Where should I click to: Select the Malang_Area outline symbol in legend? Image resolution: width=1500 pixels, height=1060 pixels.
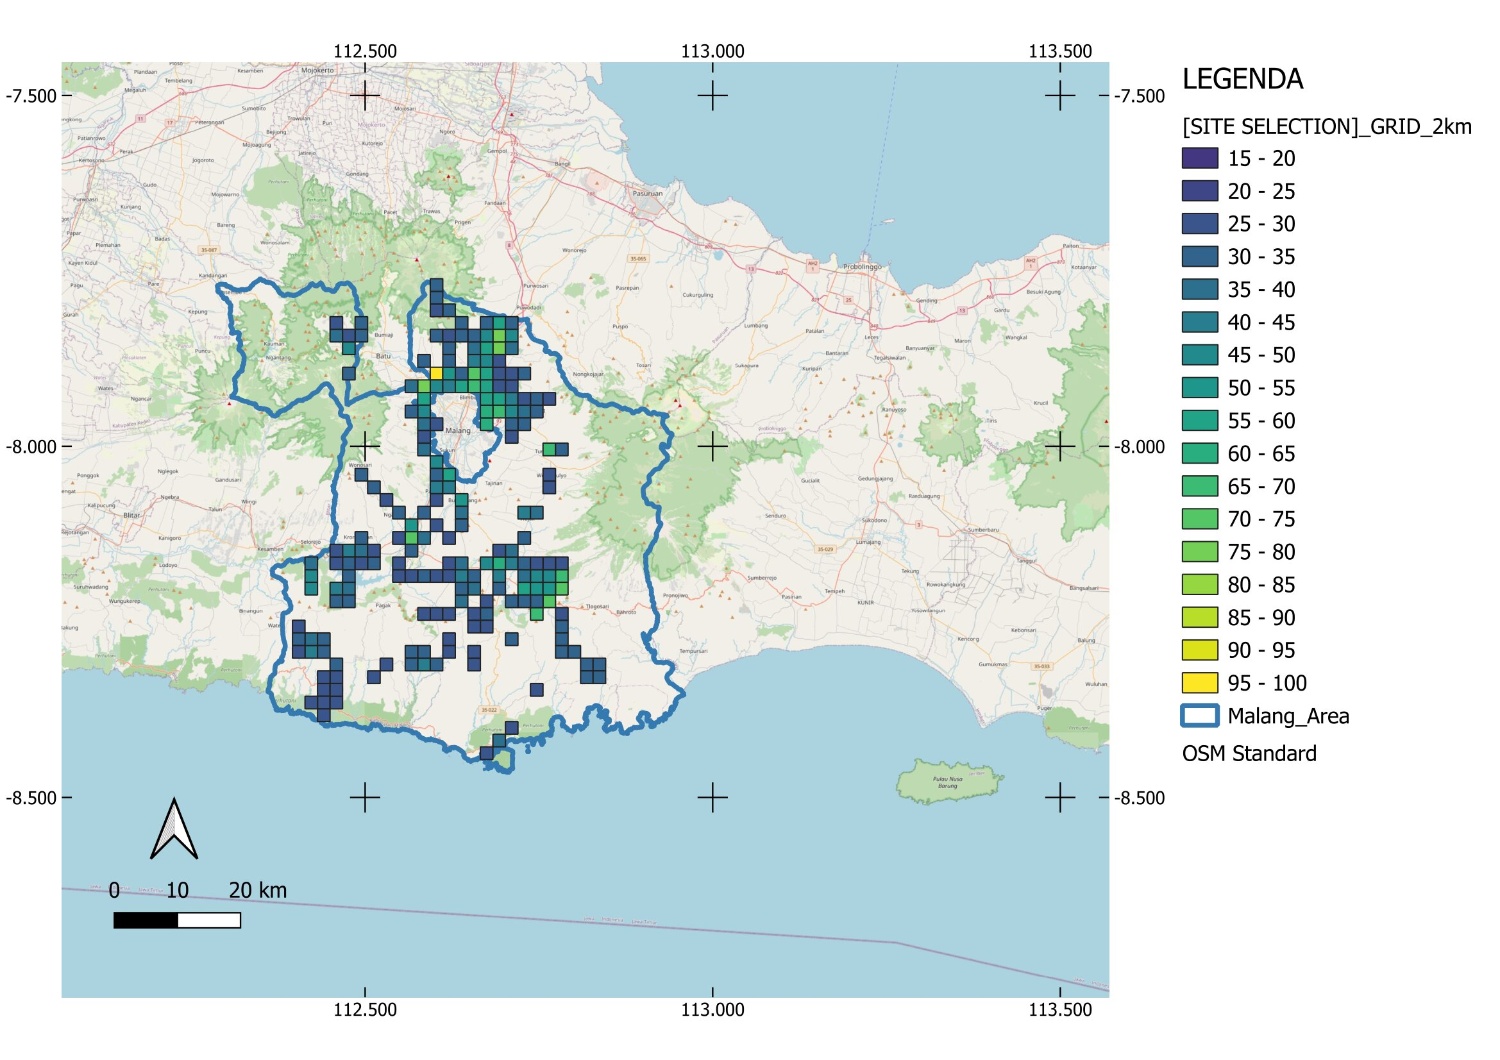coord(1199,716)
